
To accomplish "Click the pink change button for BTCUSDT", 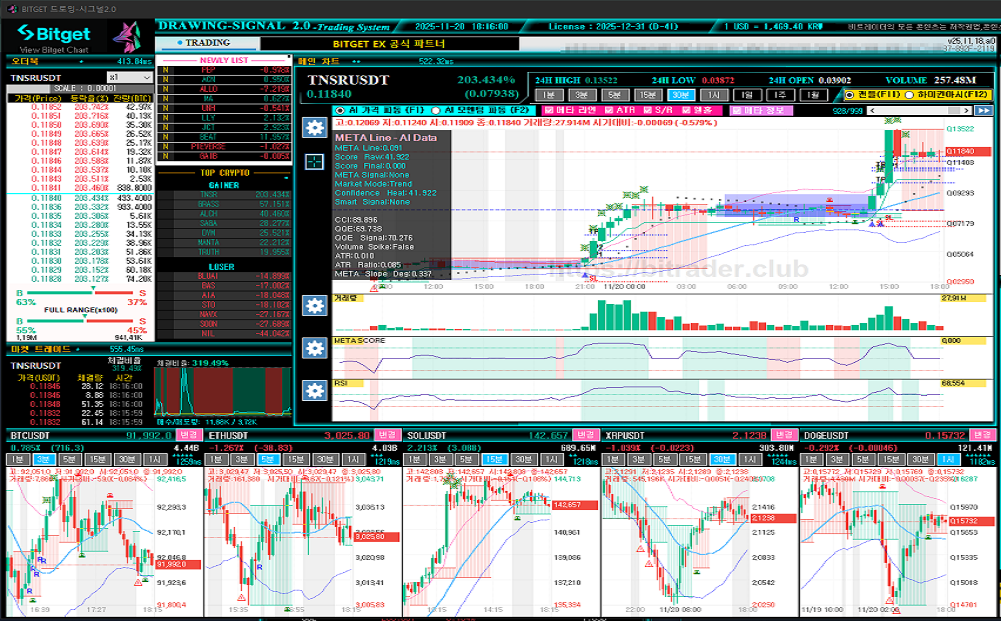I will (189, 435).
